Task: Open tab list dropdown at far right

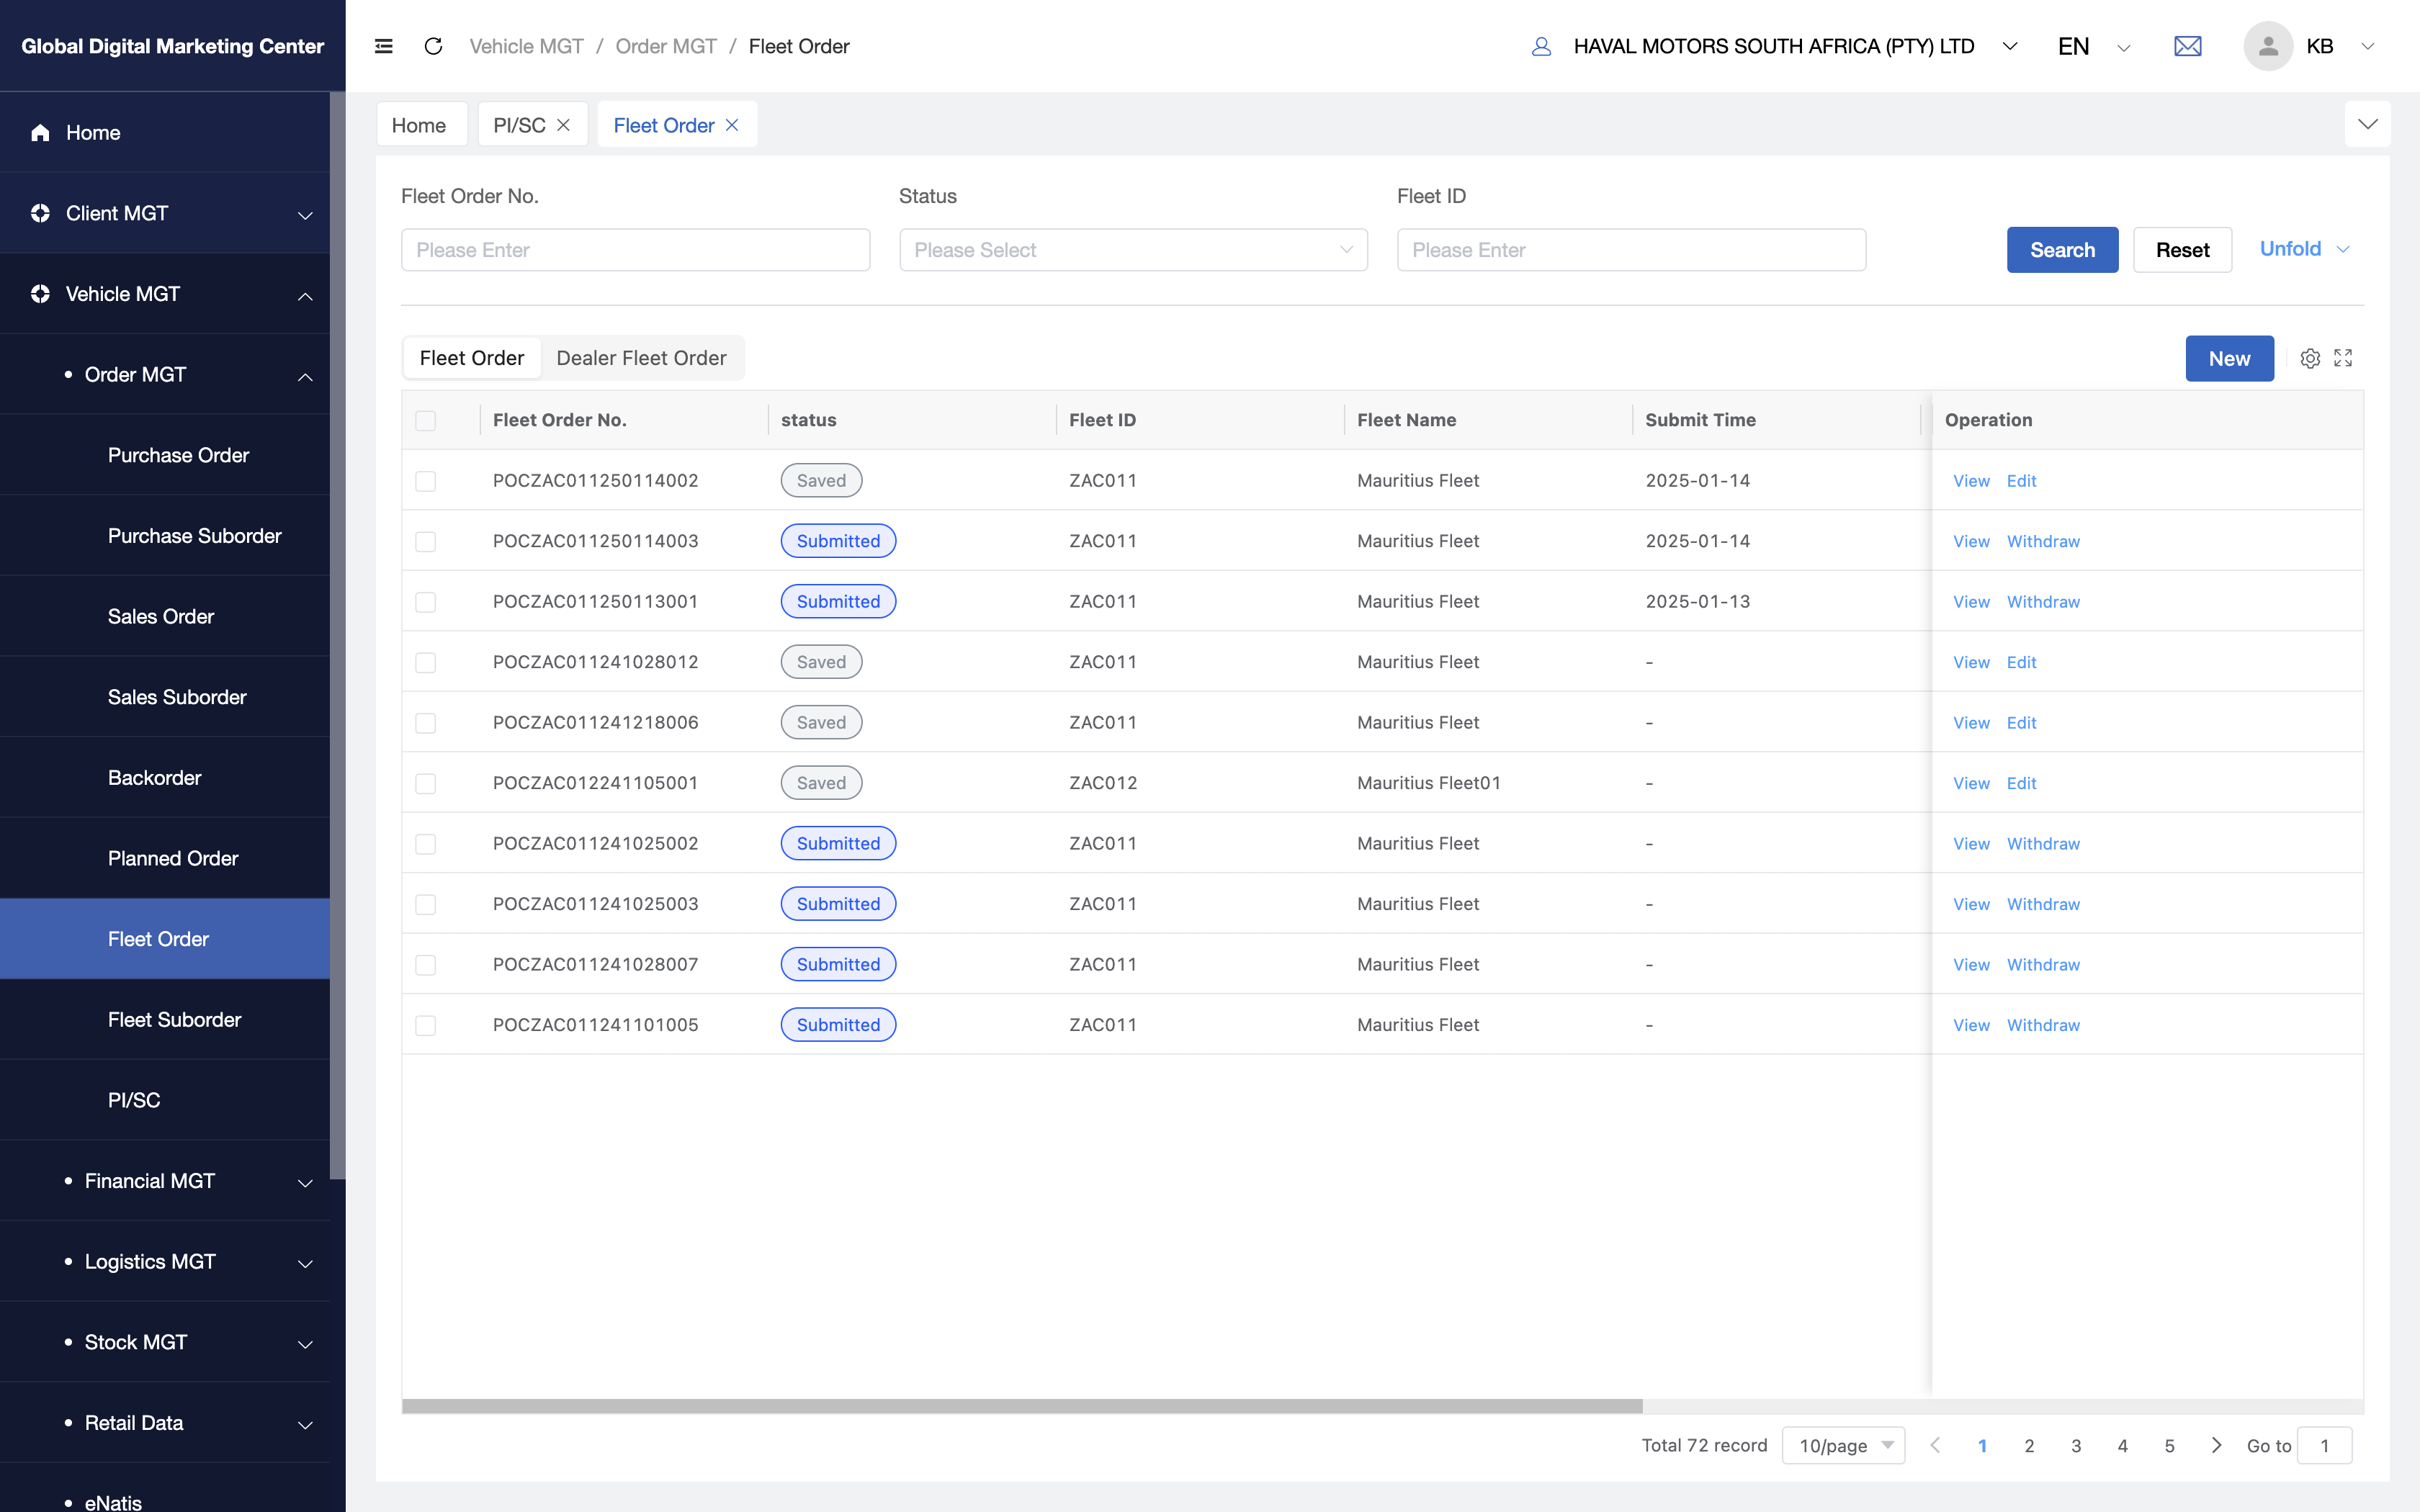Action: (x=2367, y=124)
